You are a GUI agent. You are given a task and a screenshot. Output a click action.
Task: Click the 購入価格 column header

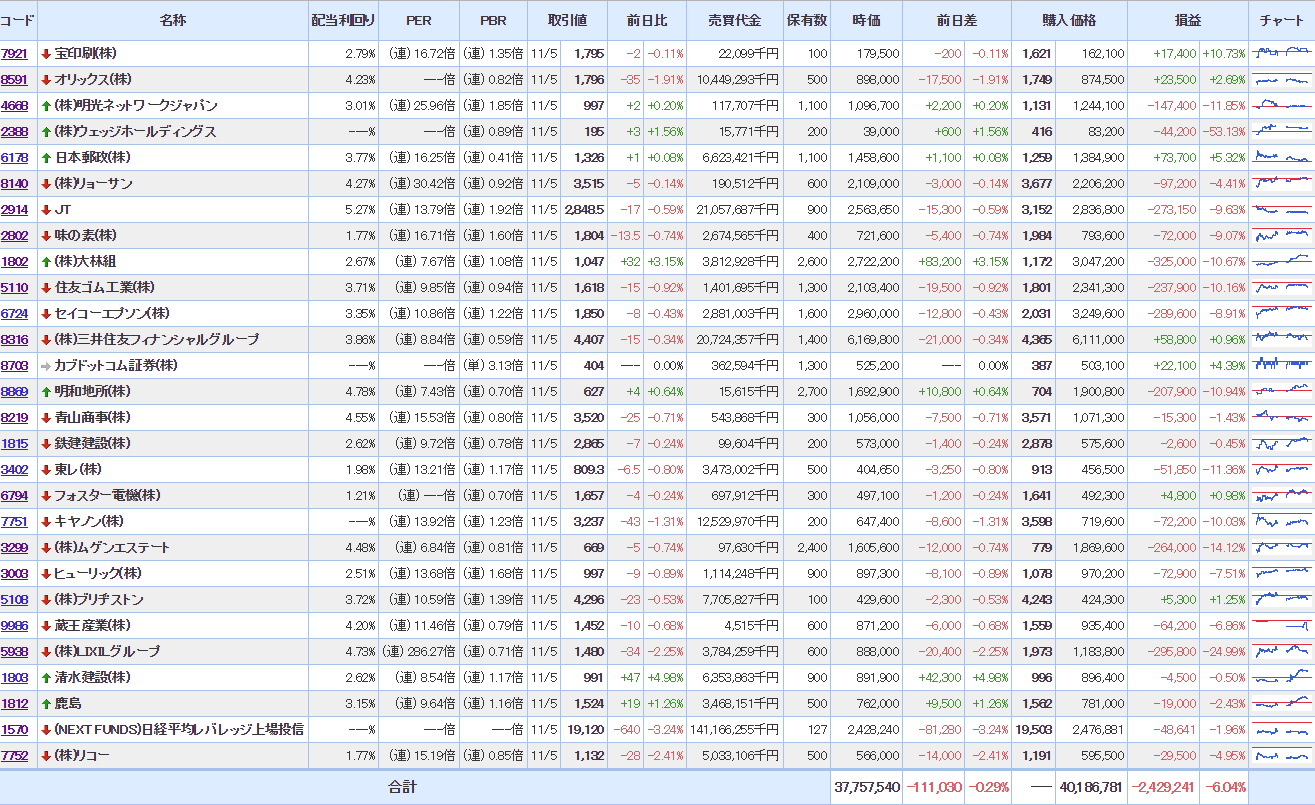click(1069, 21)
